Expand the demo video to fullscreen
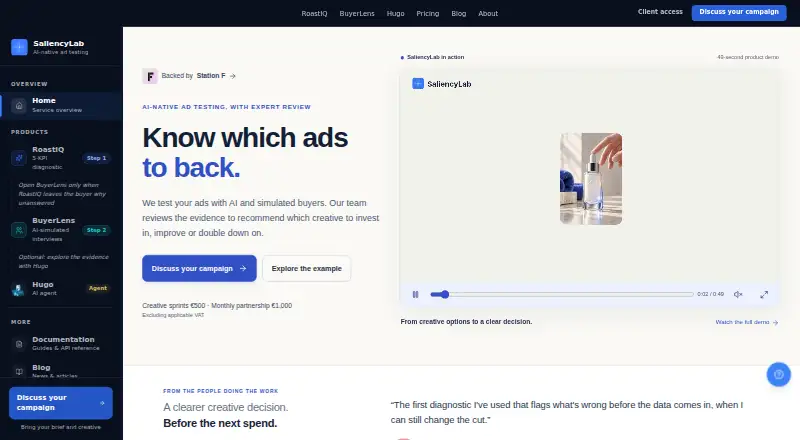This screenshot has height=440, width=800. [764, 295]
